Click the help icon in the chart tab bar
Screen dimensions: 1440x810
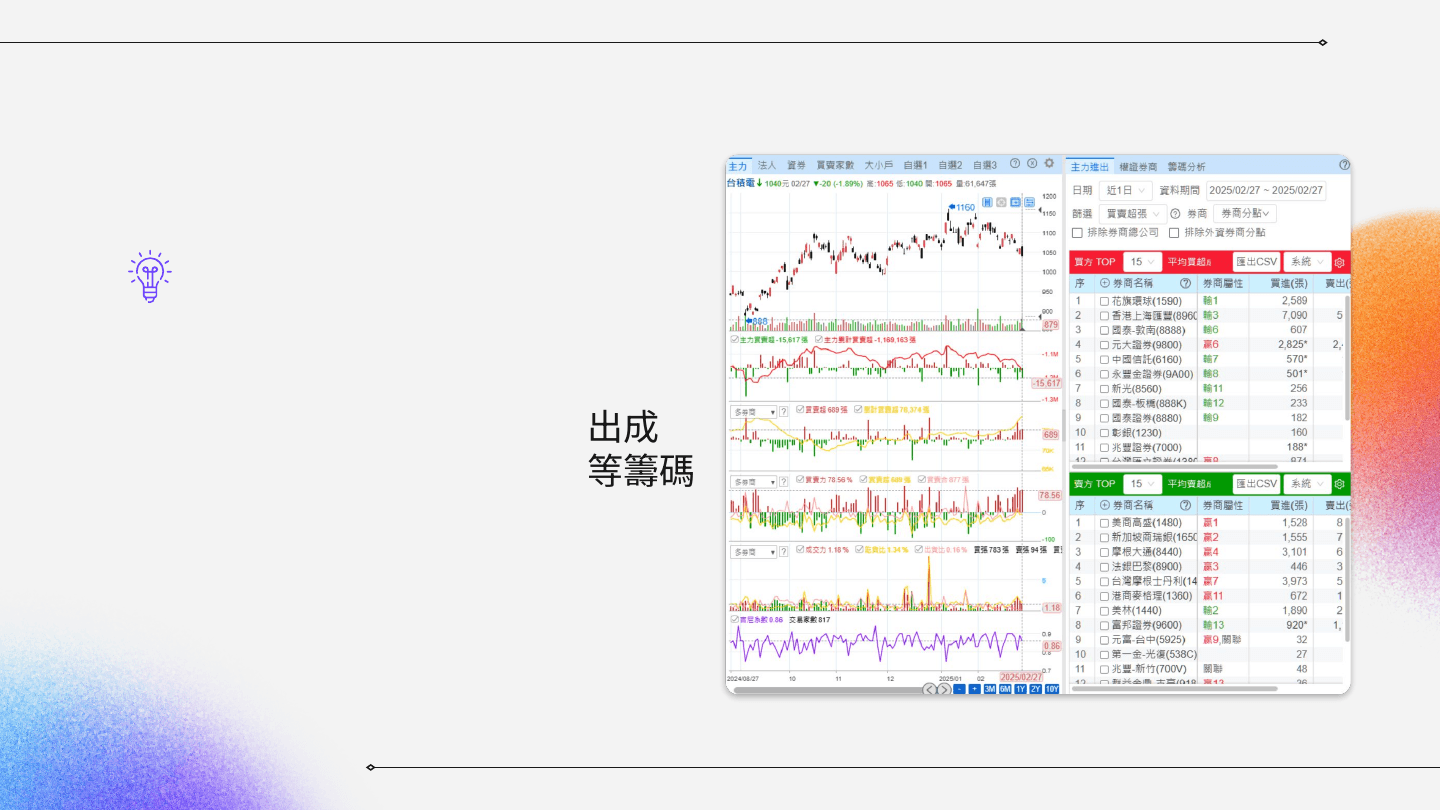[1015, 164]
